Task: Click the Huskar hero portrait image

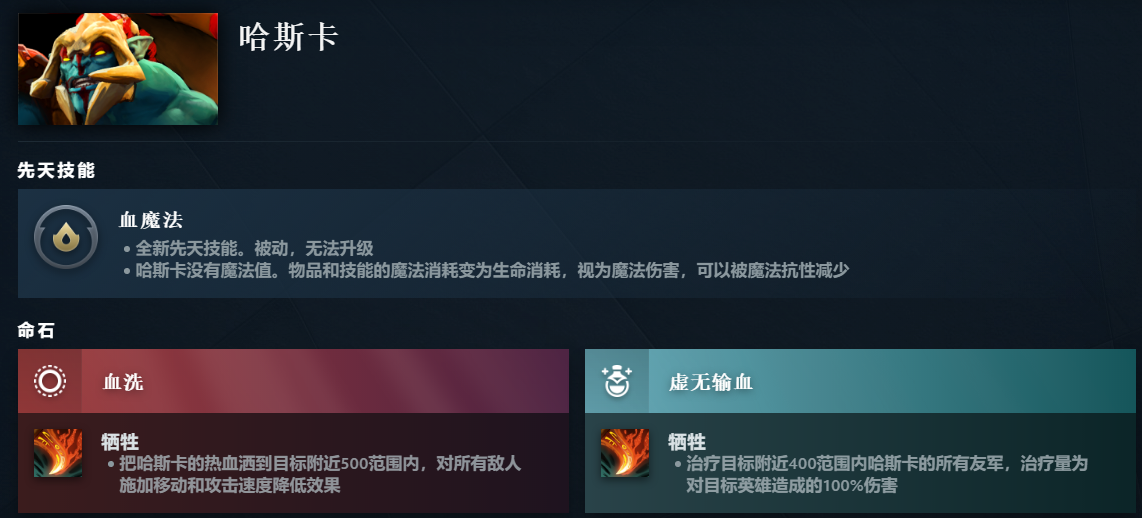Action: (118, 69)
